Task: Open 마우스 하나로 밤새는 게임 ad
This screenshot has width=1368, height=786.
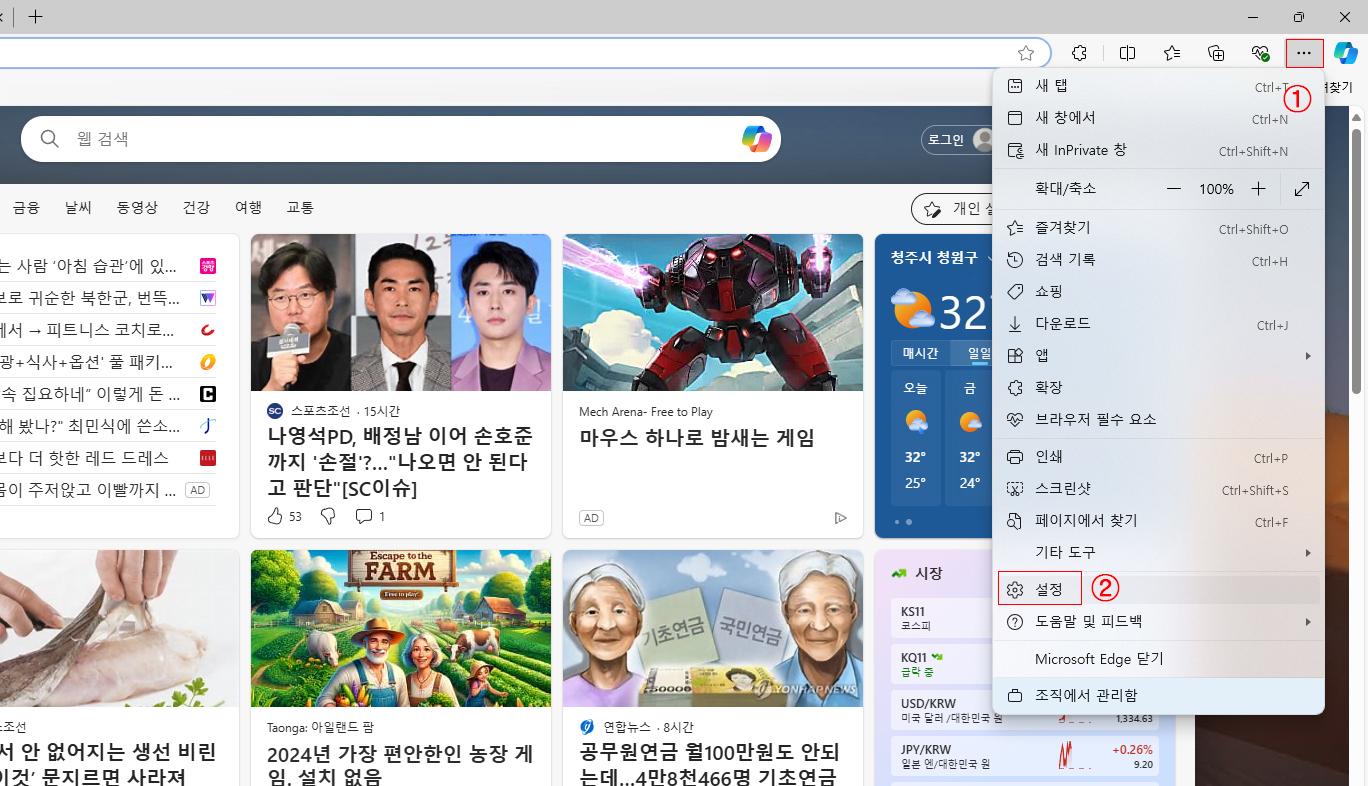Action: [x=697, y=437]
